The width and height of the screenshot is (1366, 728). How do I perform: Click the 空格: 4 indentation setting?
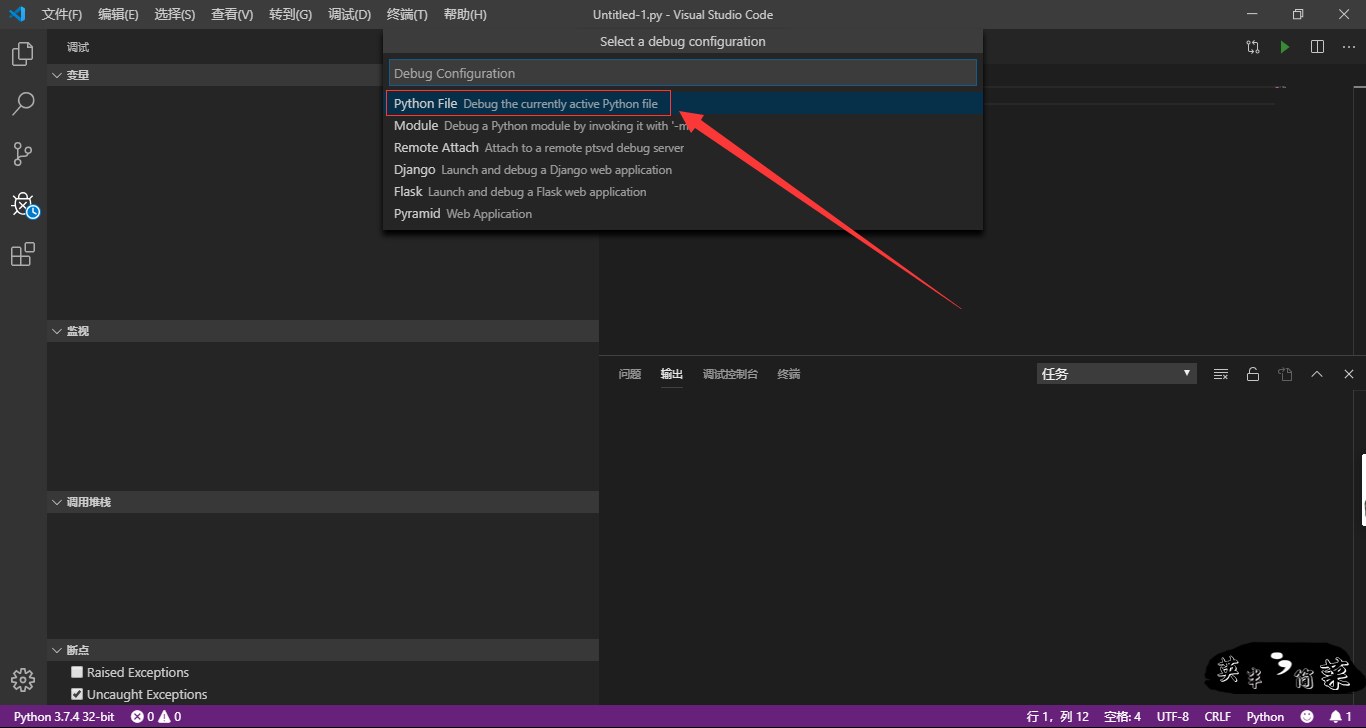pos(1122,717)
